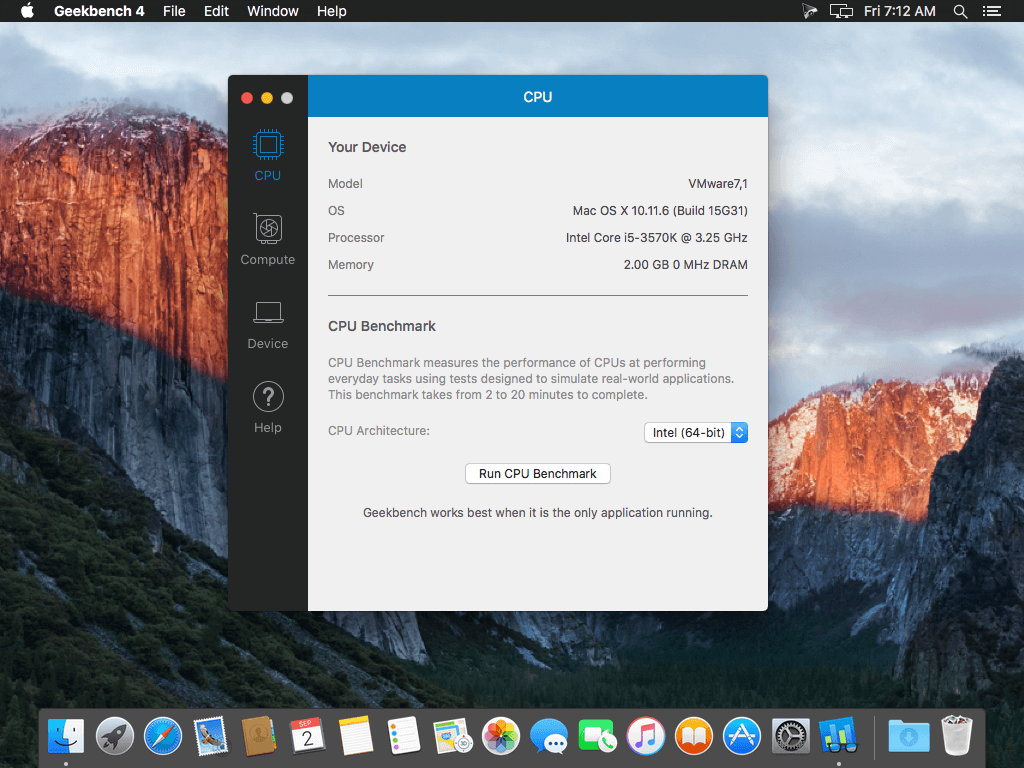Image resolution: width=1024 pixels, height=768 pixels.
Task: Launch System Preferences from the Dock
Action: click(790, 736)
